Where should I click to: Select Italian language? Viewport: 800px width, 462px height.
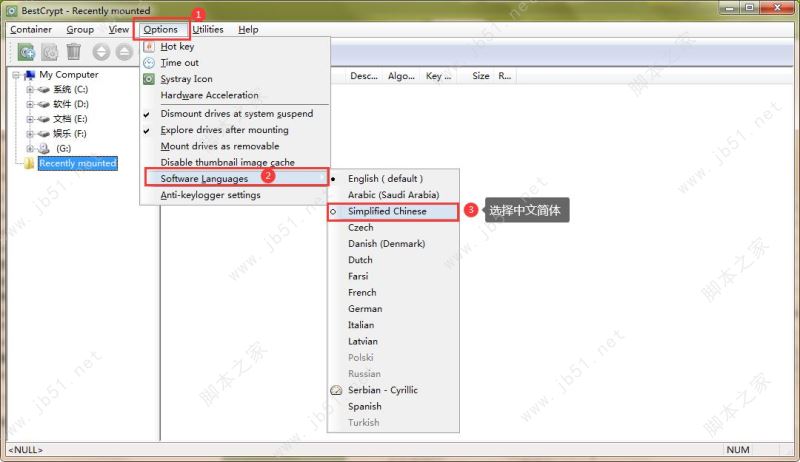[393, 325]
